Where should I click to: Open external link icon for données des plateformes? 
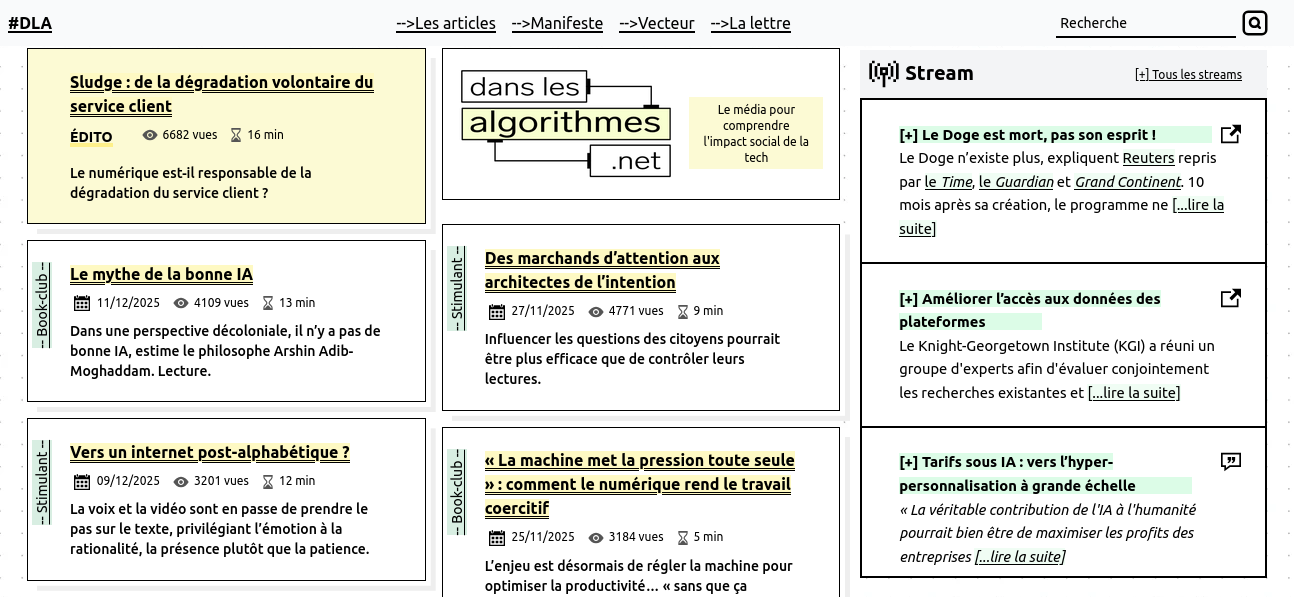point(1231,298)
